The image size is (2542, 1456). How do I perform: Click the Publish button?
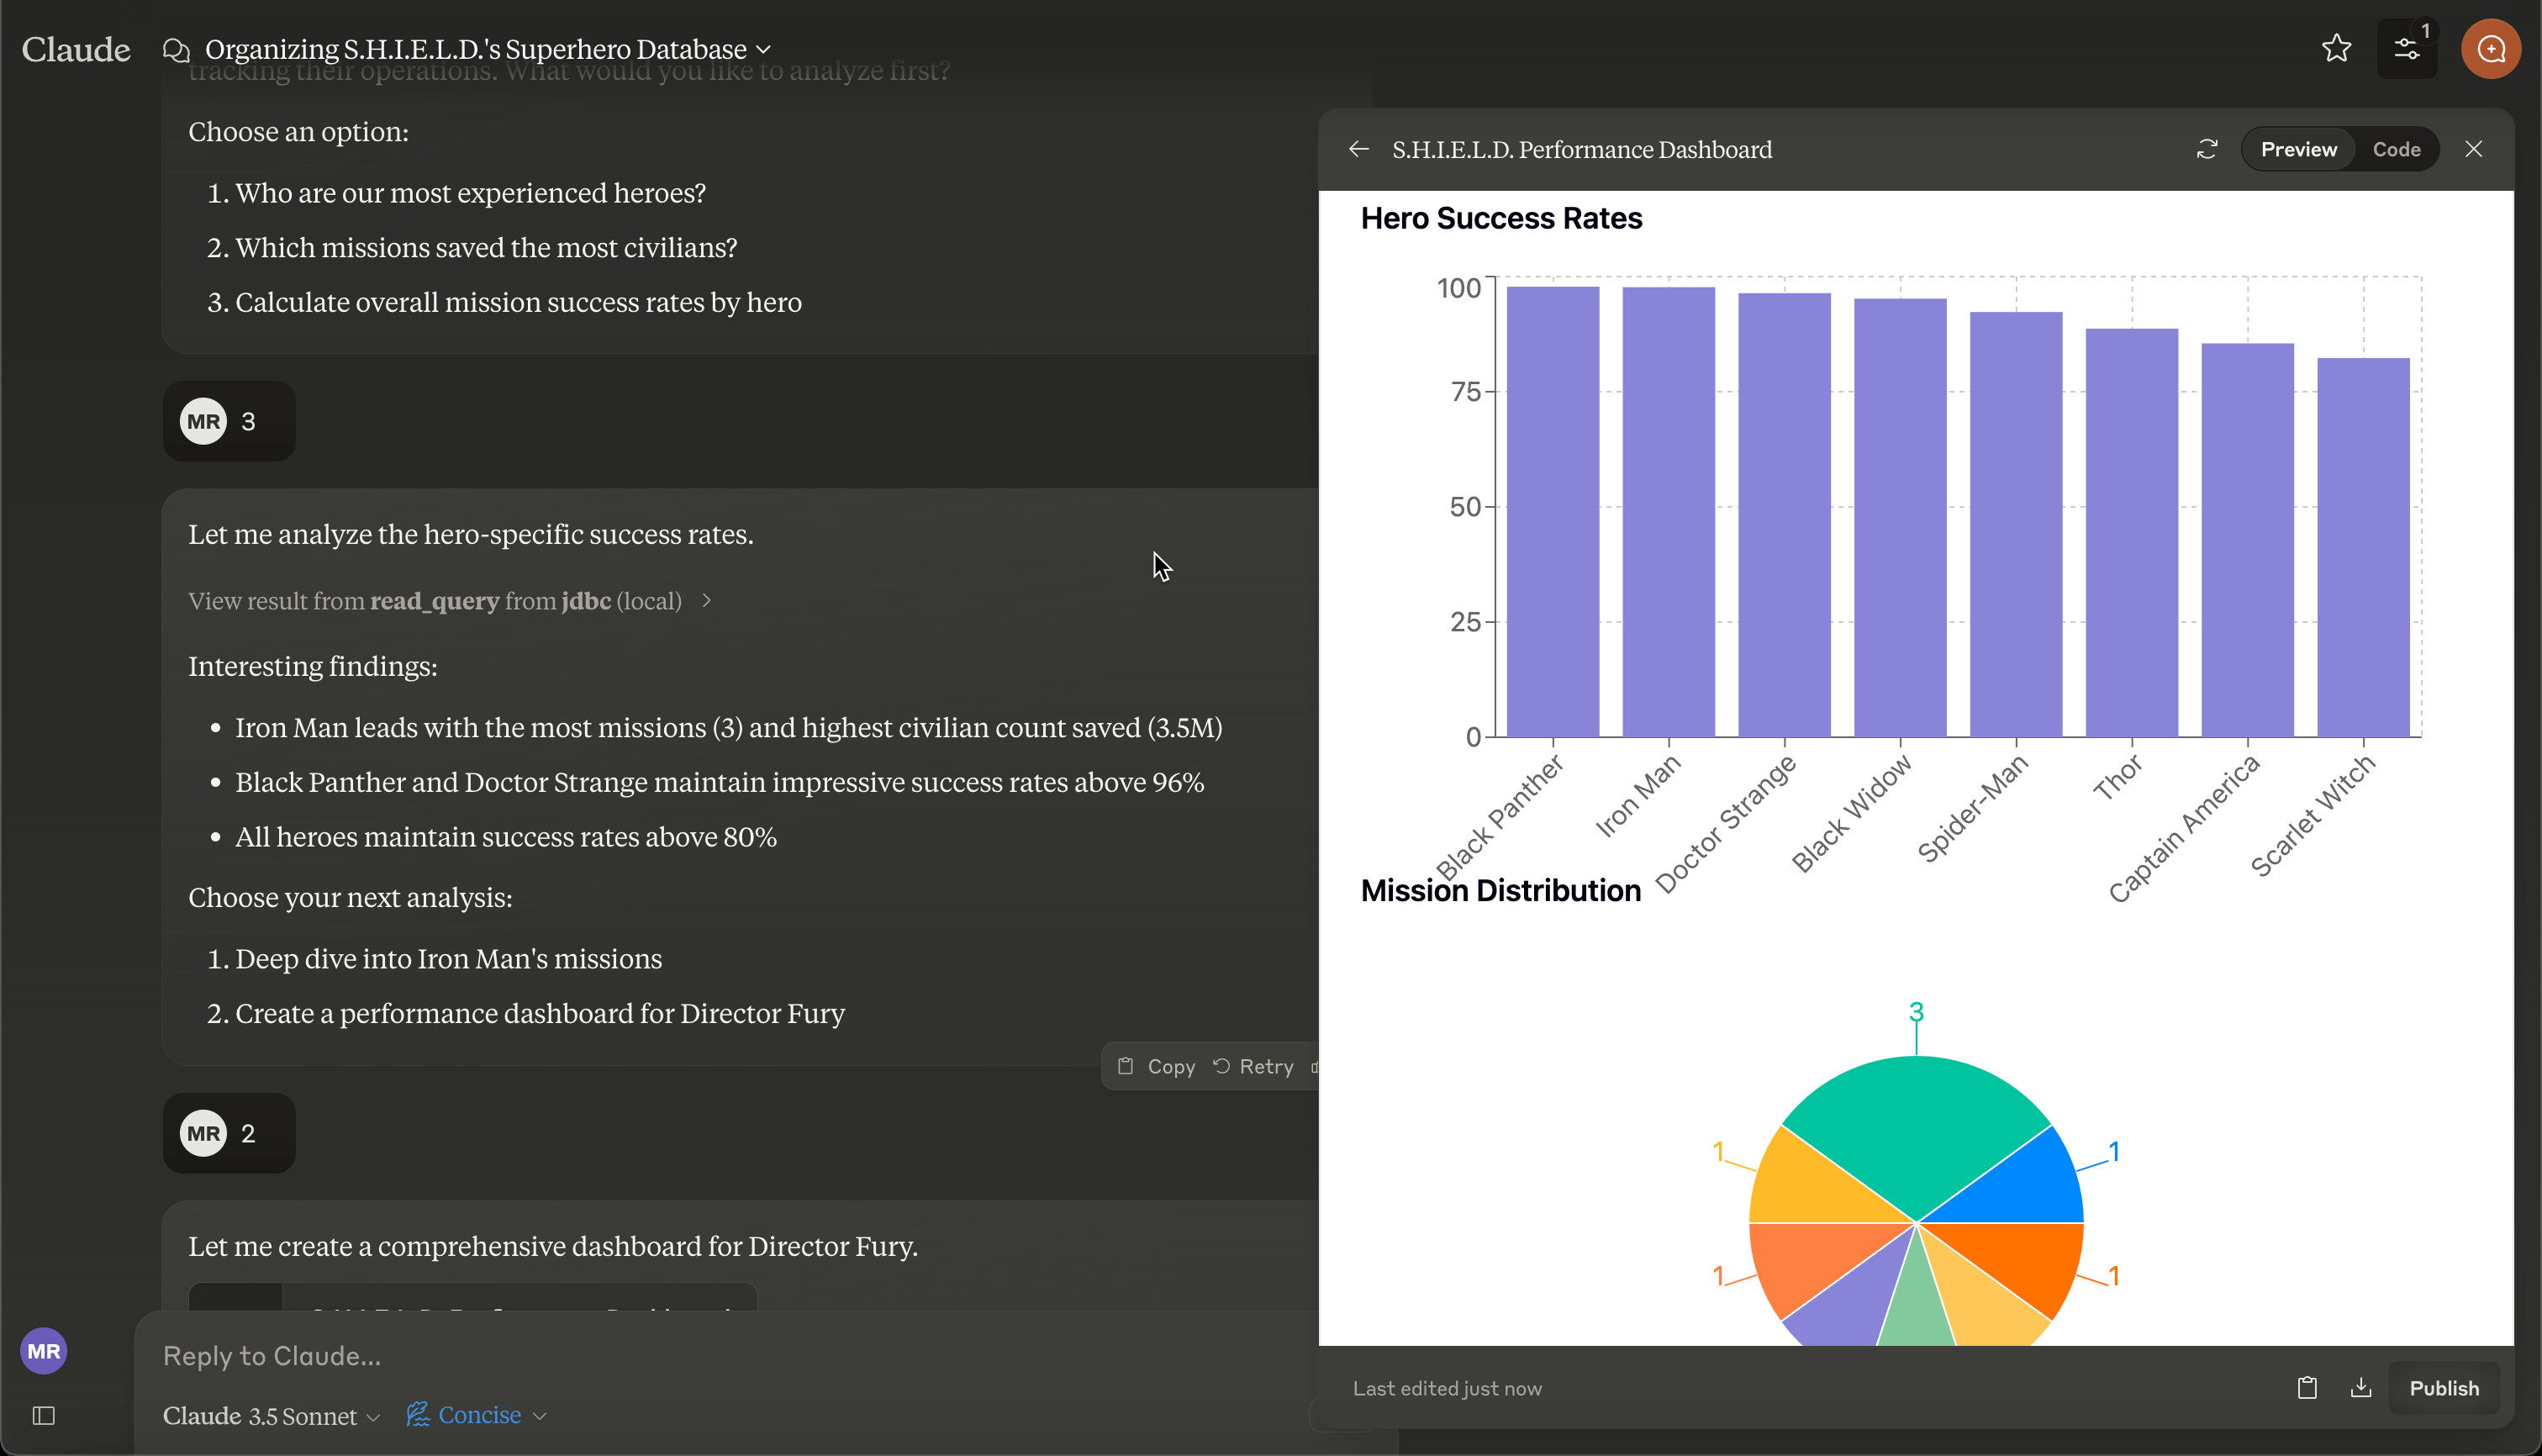(x=2443, y=1387)
